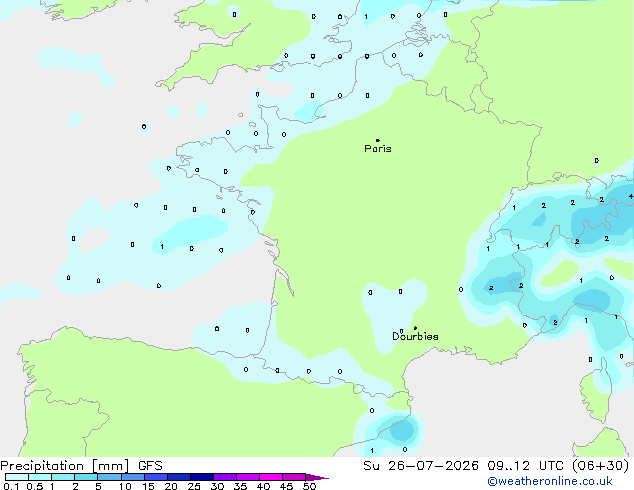634x490 pixels.
Task: Pick the 35 mm legend color swatch
Action: tap(248, 477)
